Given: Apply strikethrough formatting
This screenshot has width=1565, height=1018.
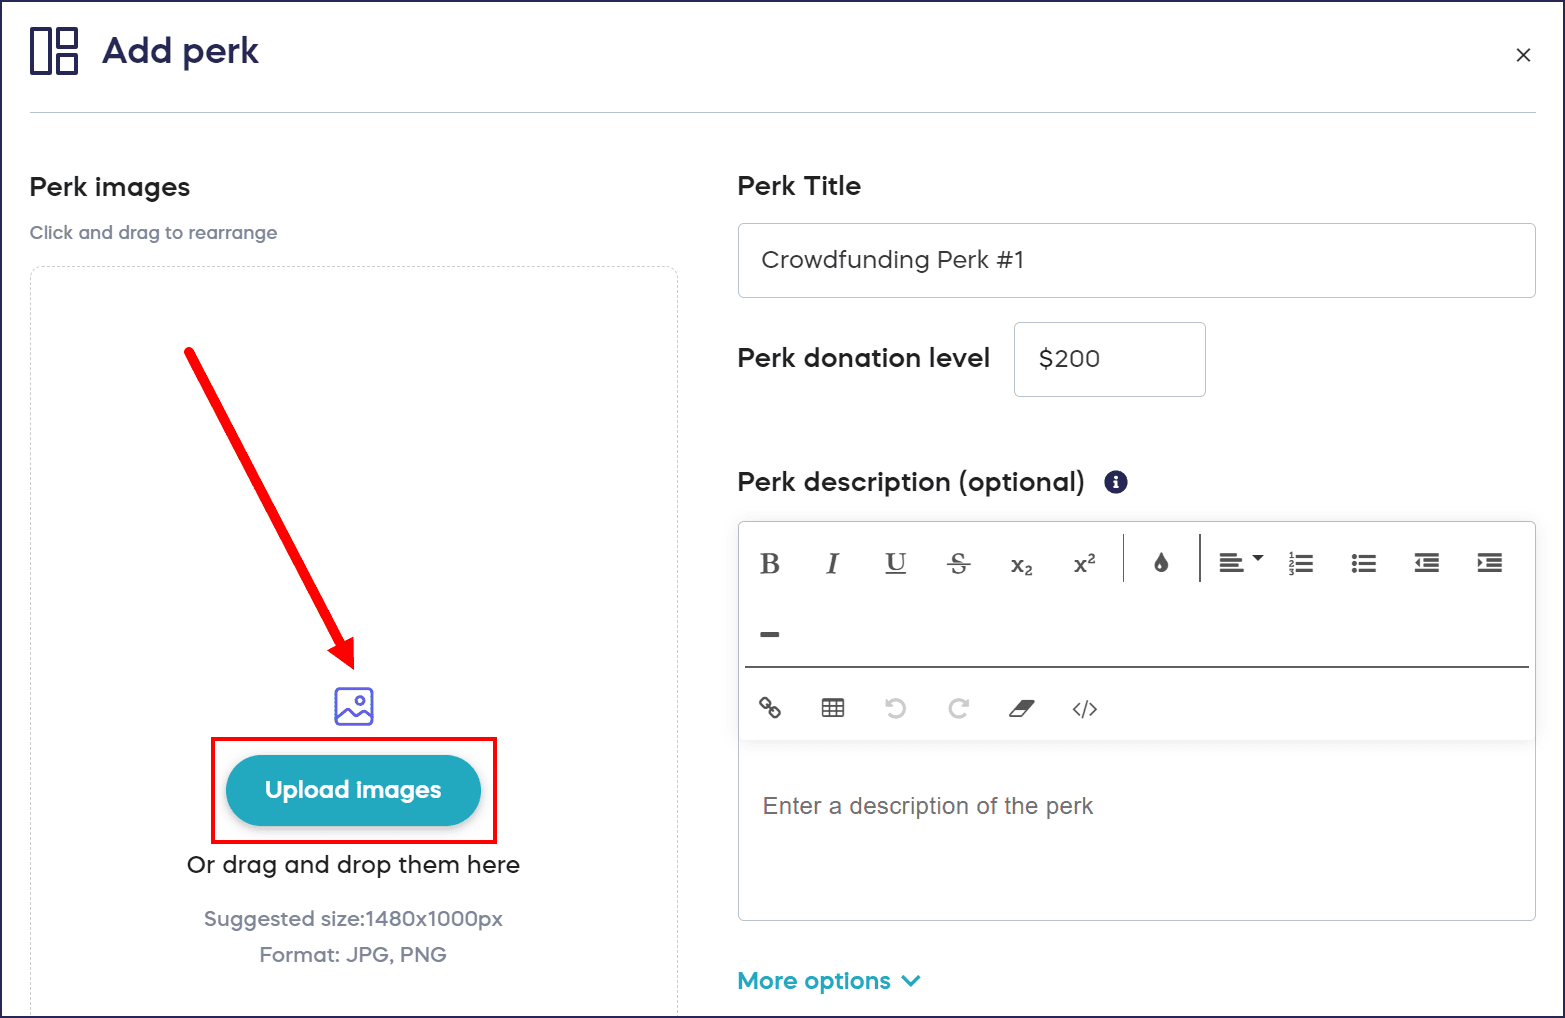Looking at the screenshot, I should [958, 564].
